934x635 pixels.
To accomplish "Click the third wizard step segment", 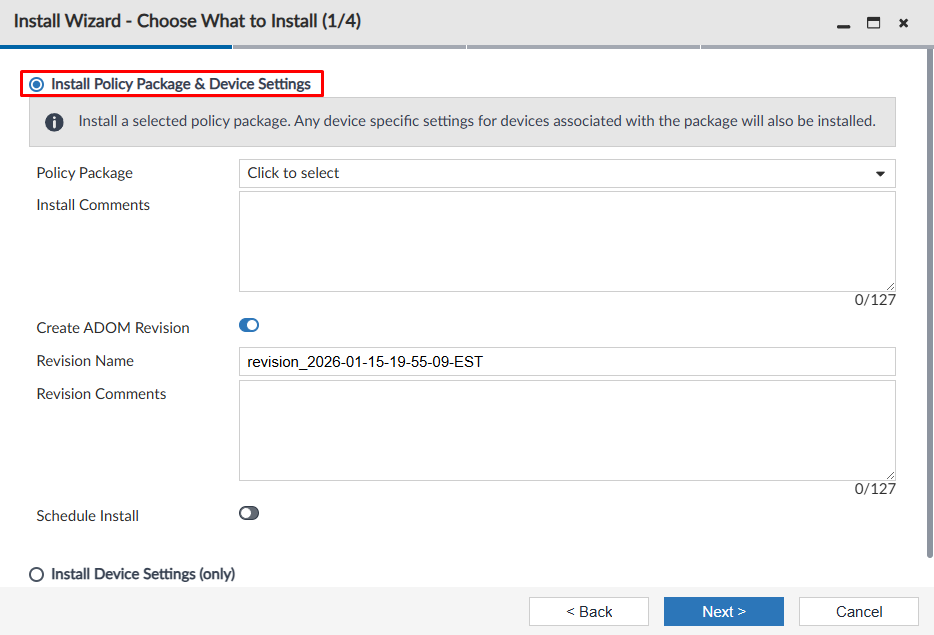I will tap(584, 45).
